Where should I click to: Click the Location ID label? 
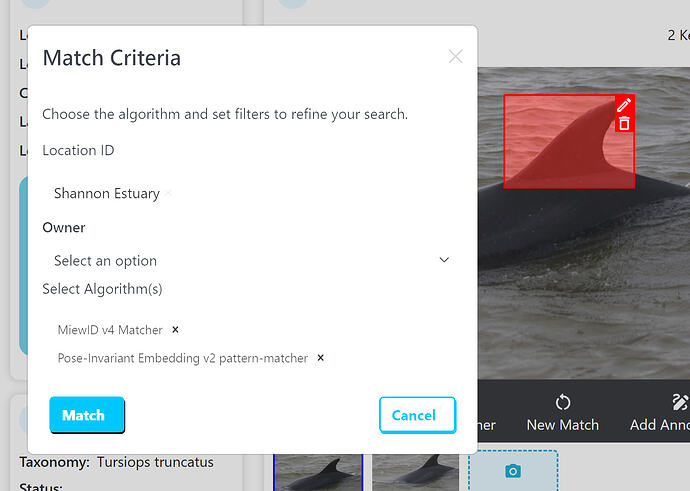coord(78,150)
